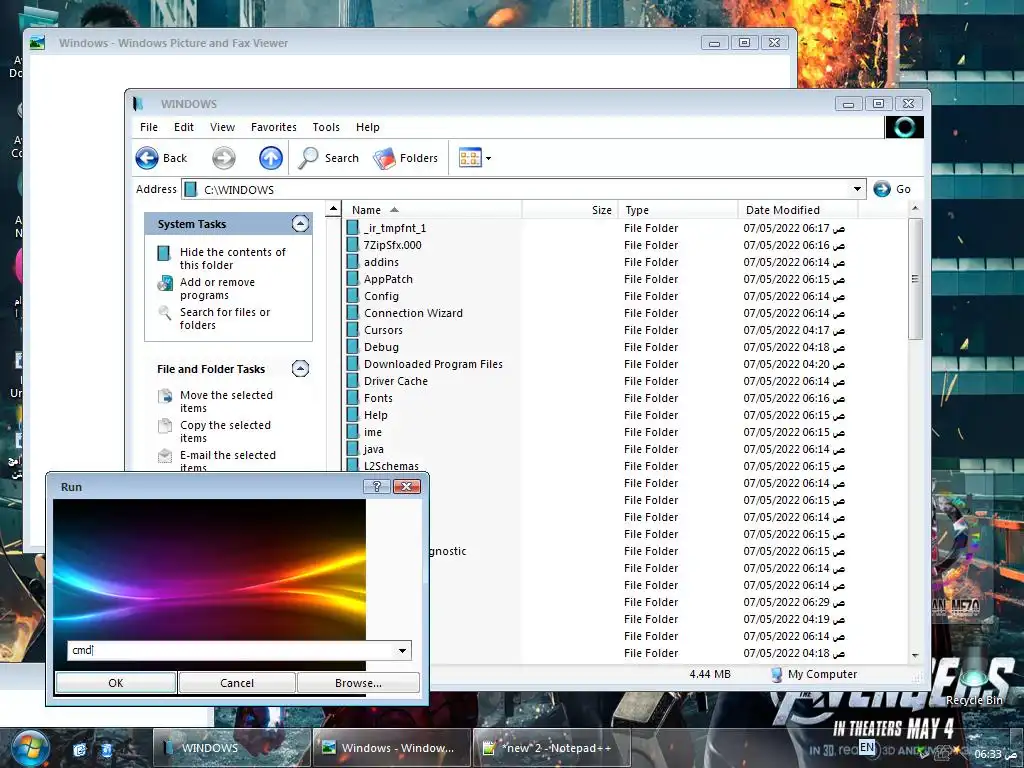Open the Favorites menu
The image size is (1024, 768).
(274, 127)
